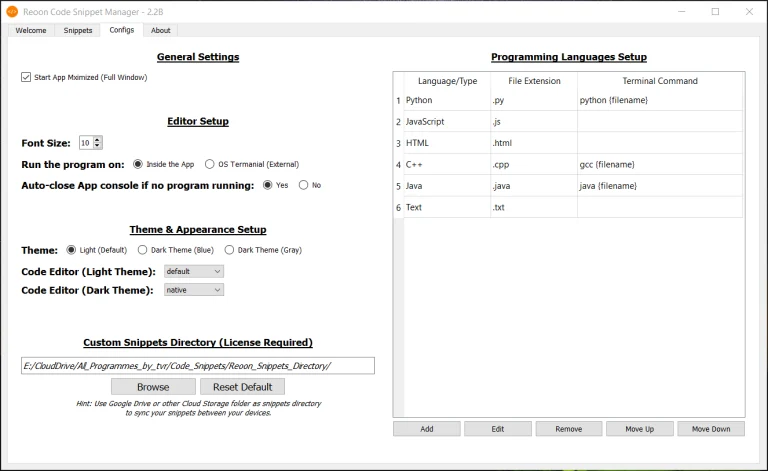Viewport: 768px width, 471px height.
Task: Select the Python language cell
Action: pyautogui.click(x=447, y=100)
